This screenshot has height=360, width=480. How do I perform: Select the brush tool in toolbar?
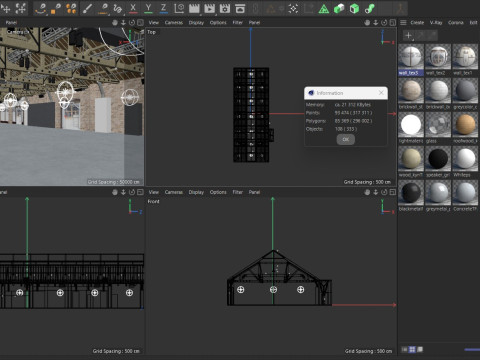click(87, 8)
